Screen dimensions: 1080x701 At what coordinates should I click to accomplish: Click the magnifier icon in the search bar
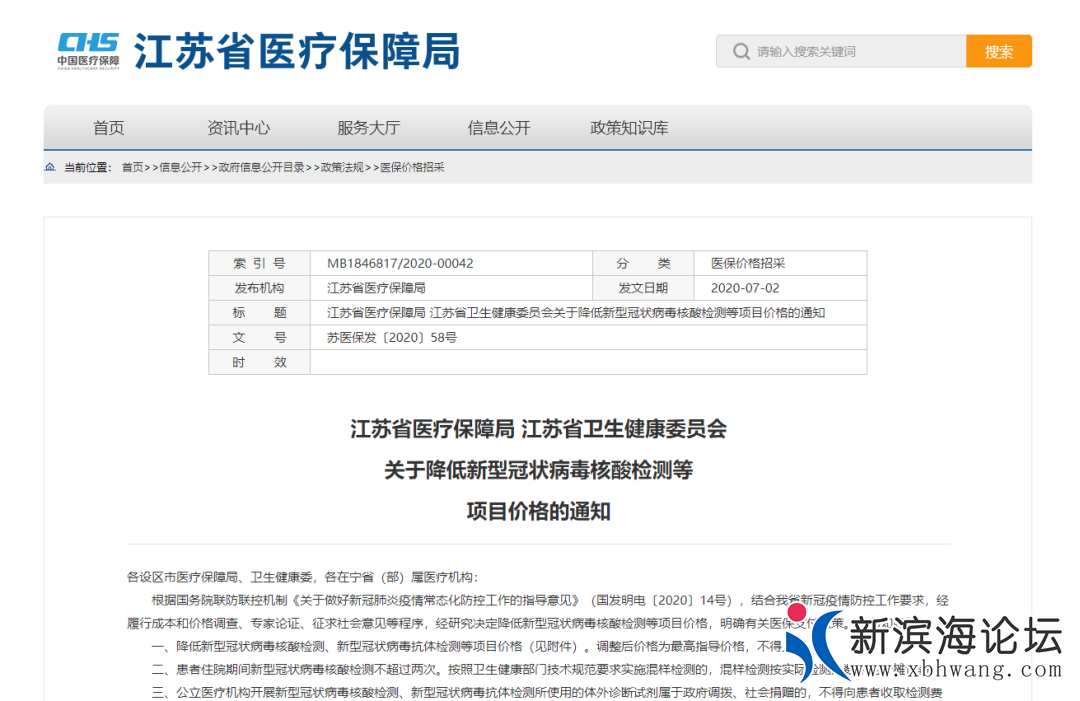point(741,50)
